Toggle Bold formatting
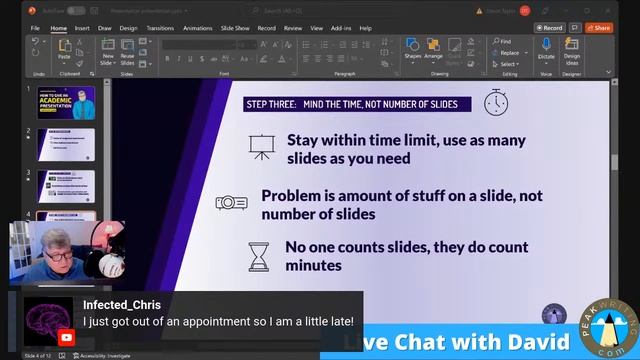640x360 pixels. click(x=167, y=59)
